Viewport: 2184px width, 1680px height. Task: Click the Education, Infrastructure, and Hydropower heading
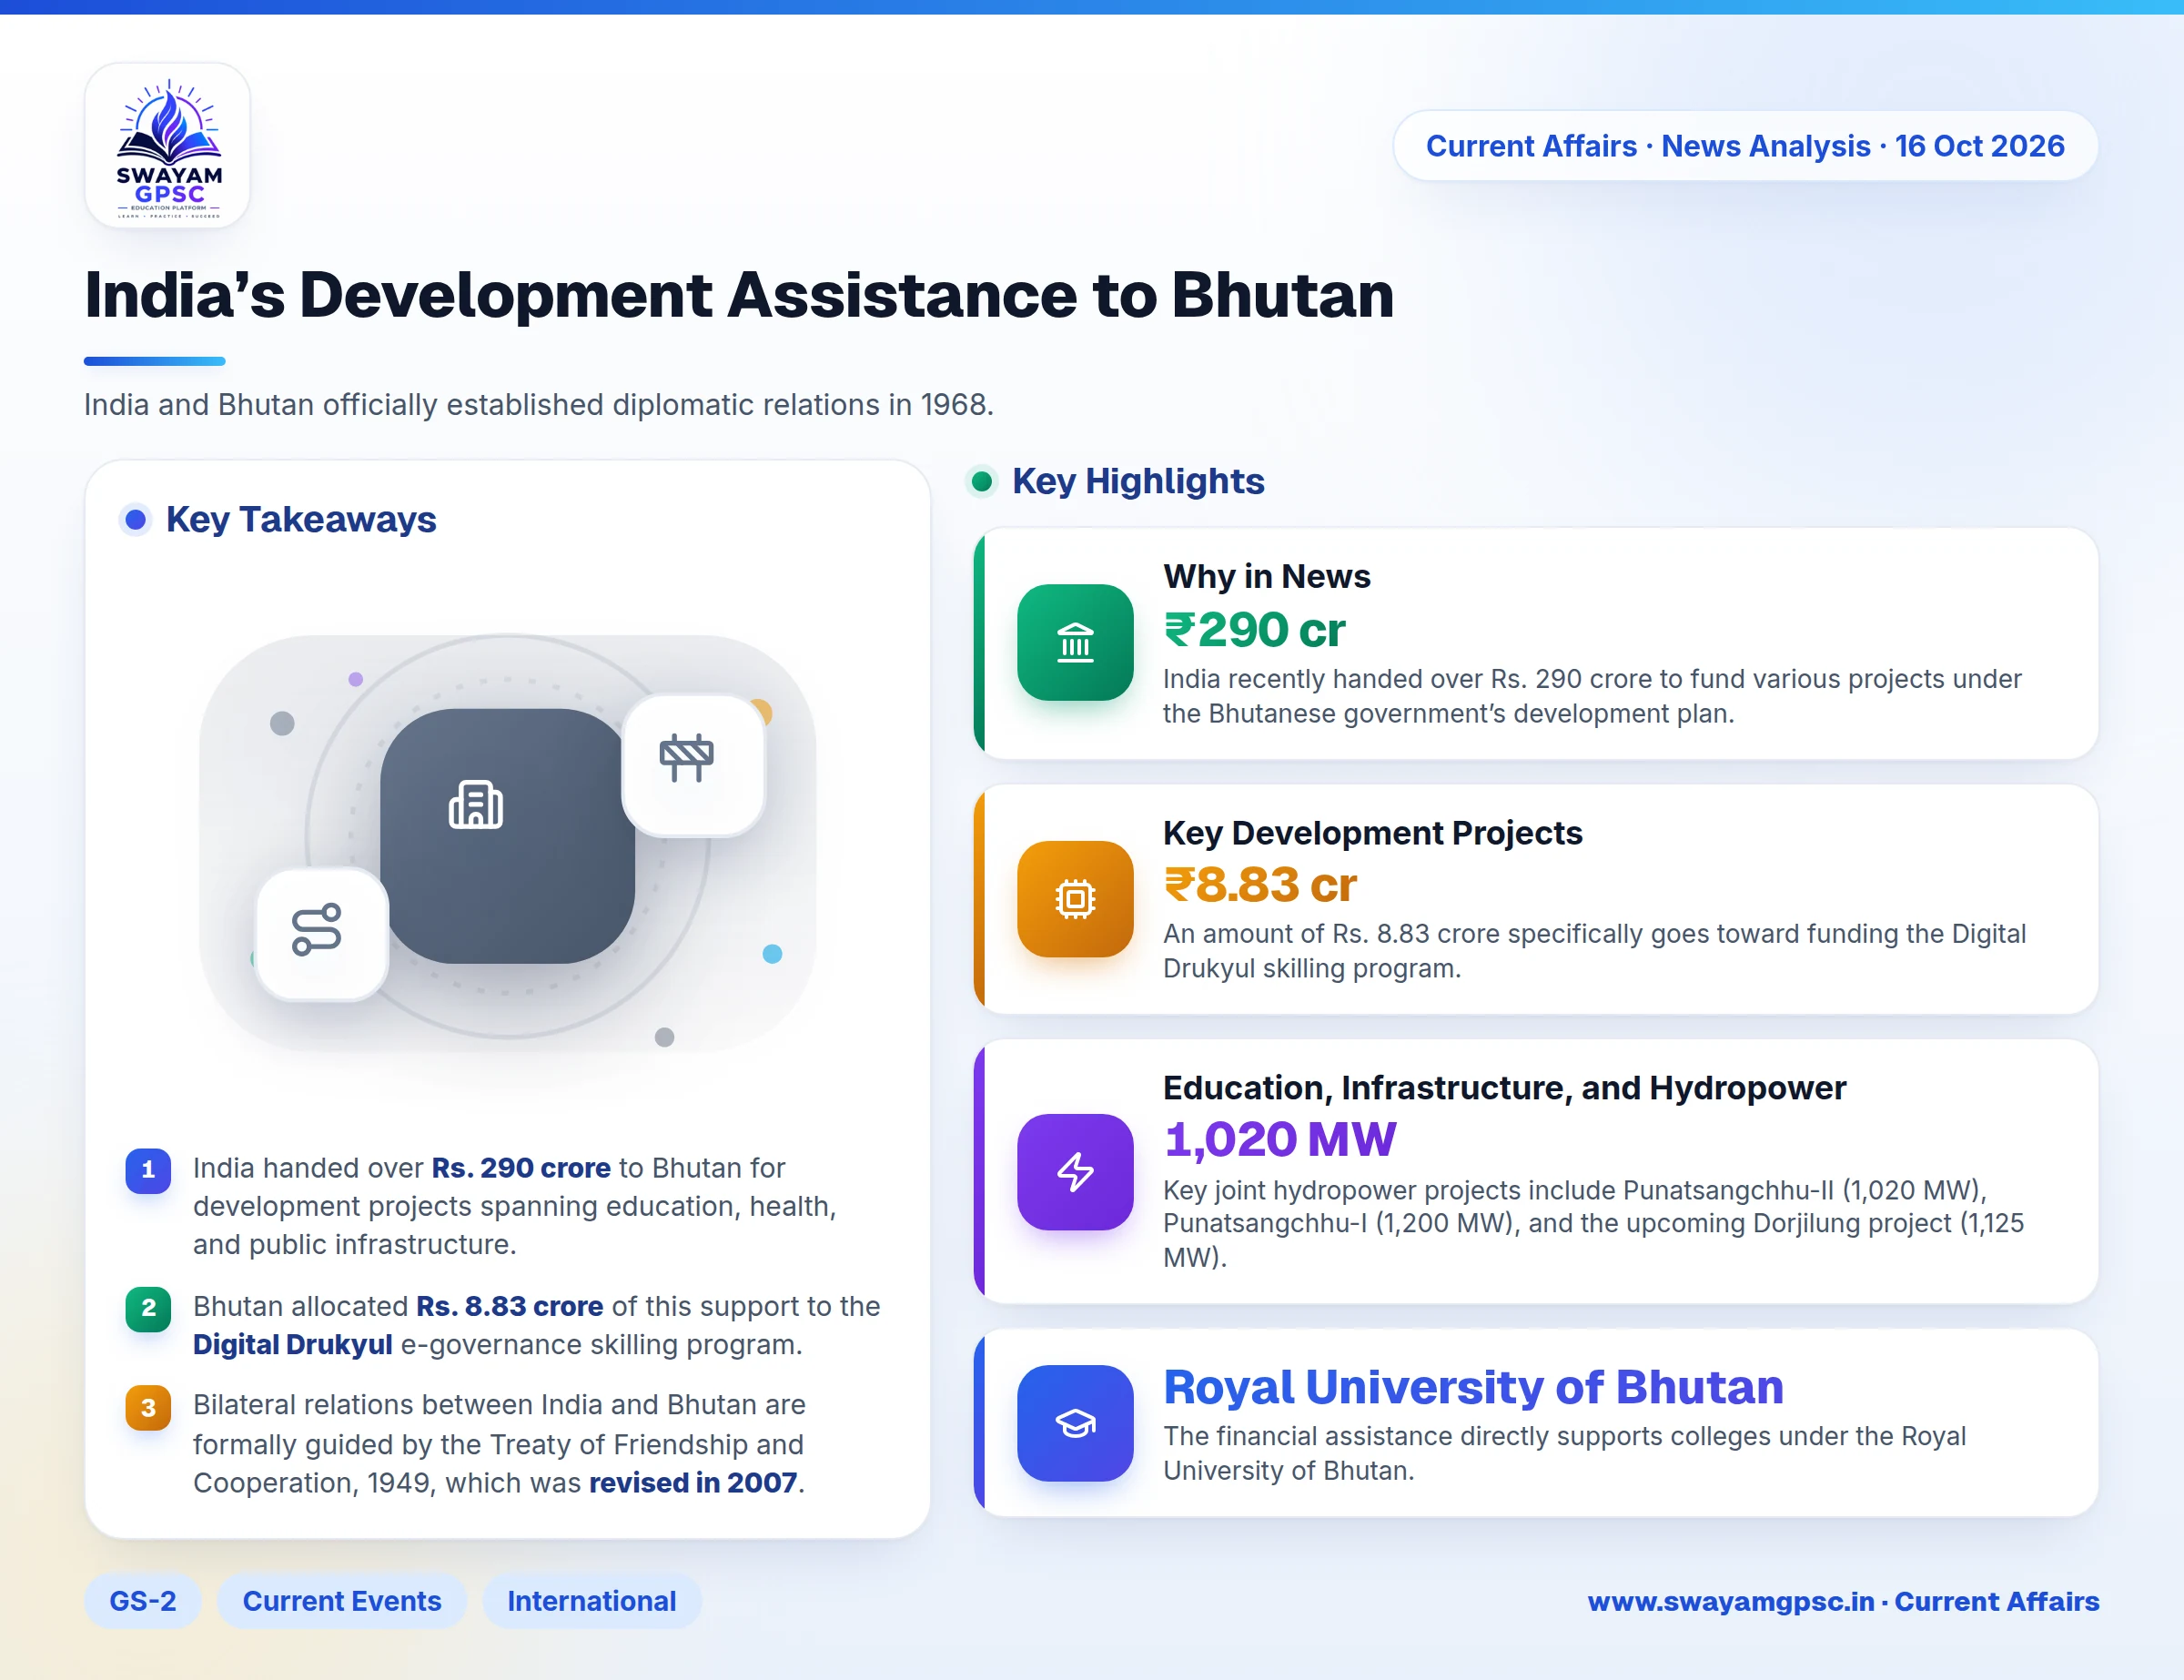click(x=1504, y=1087)
